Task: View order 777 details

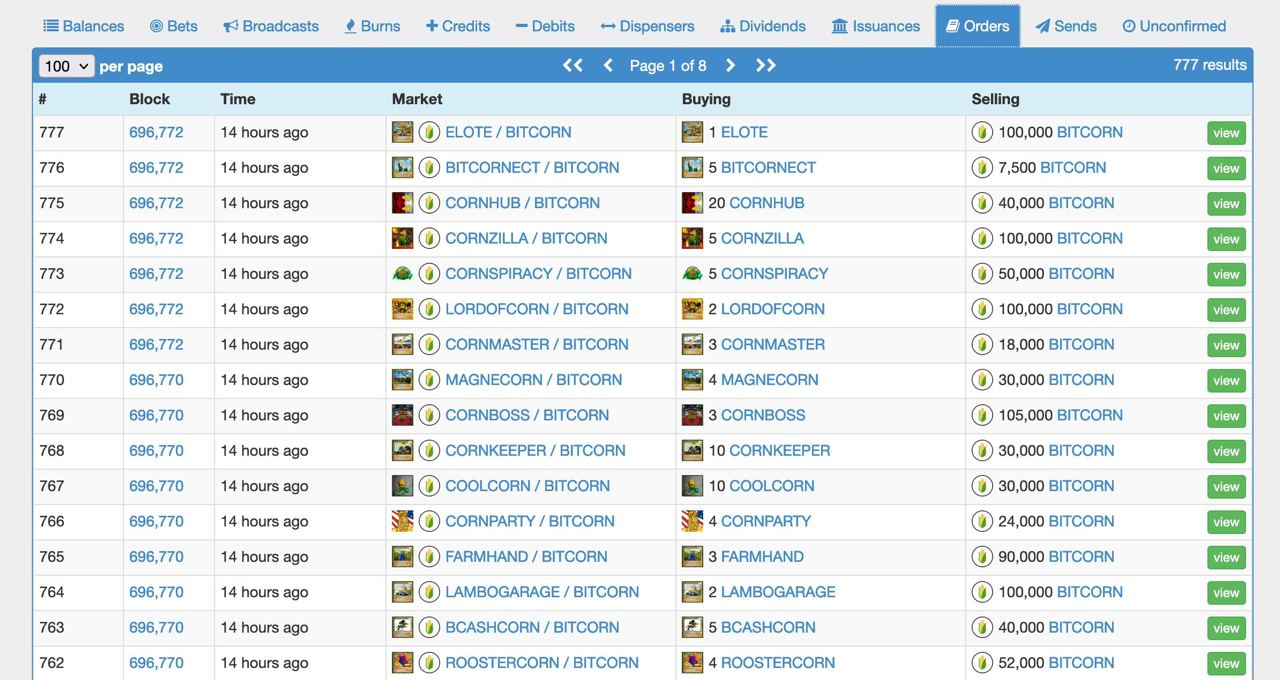Action: pyautogui.click(x=1226, y=133)
